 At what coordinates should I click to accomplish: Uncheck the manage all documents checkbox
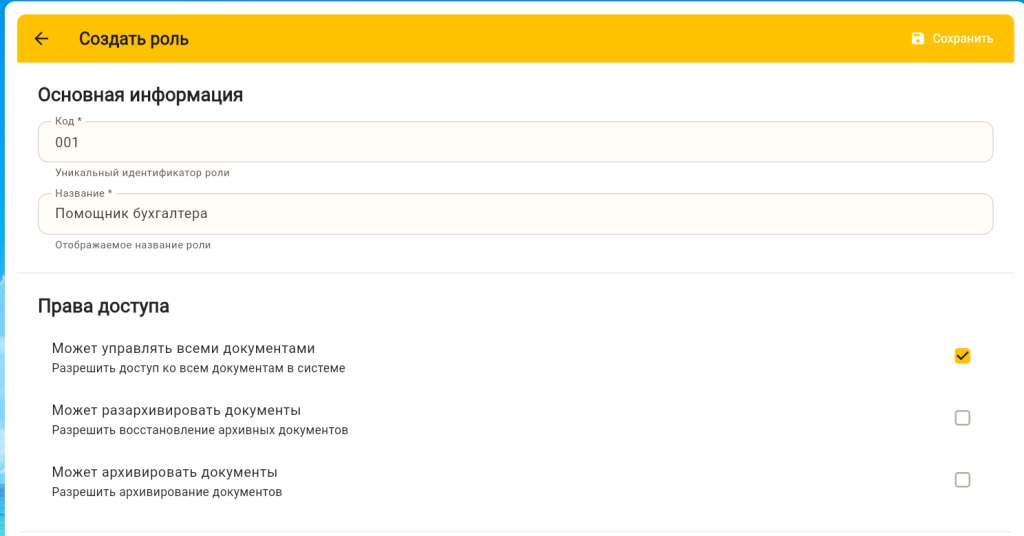[962, 356]
